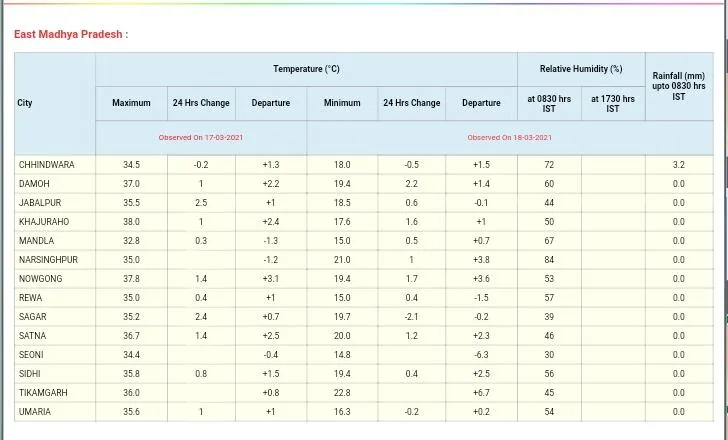Click the Relative Humidity (%) header
The height and width of the screenshot is (440, 728).
click(x=581, y=69)
